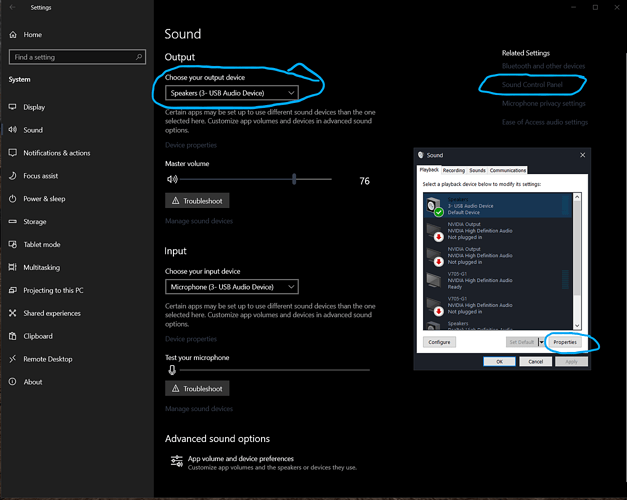
Task: Switch to the Communications tab
Action: 508,170
